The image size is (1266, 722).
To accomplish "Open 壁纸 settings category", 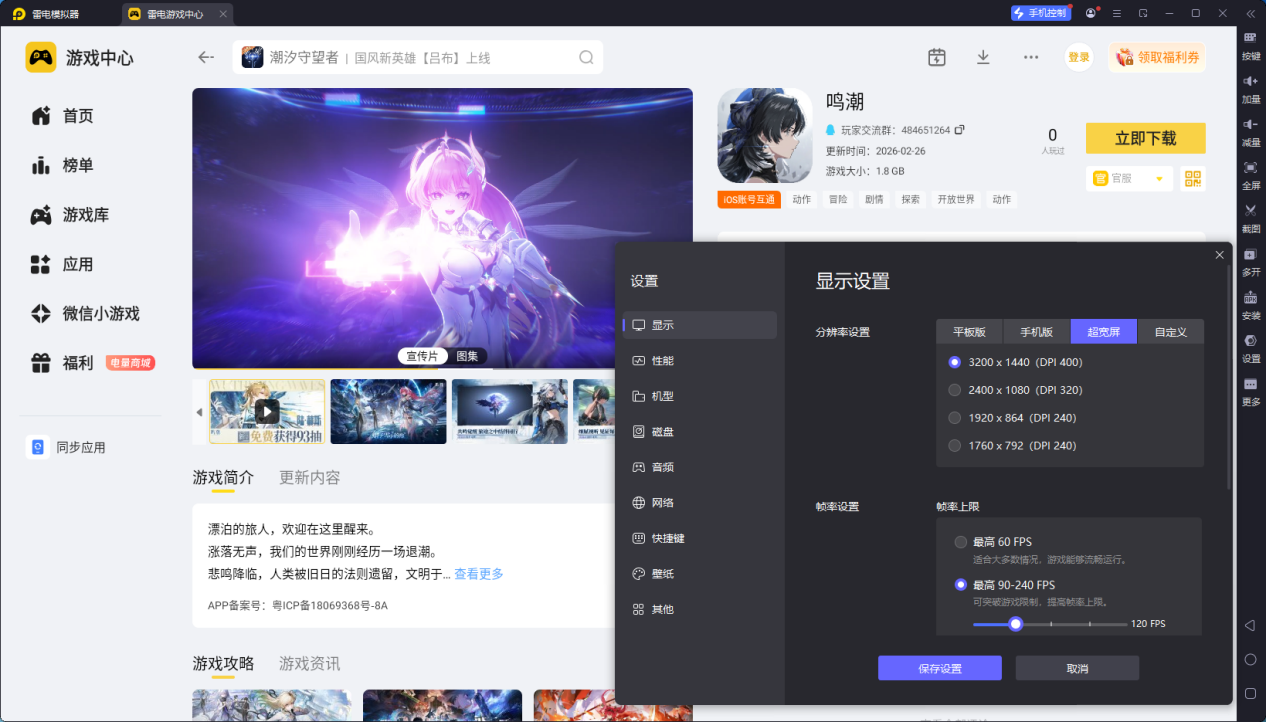I will coord(699,574).
